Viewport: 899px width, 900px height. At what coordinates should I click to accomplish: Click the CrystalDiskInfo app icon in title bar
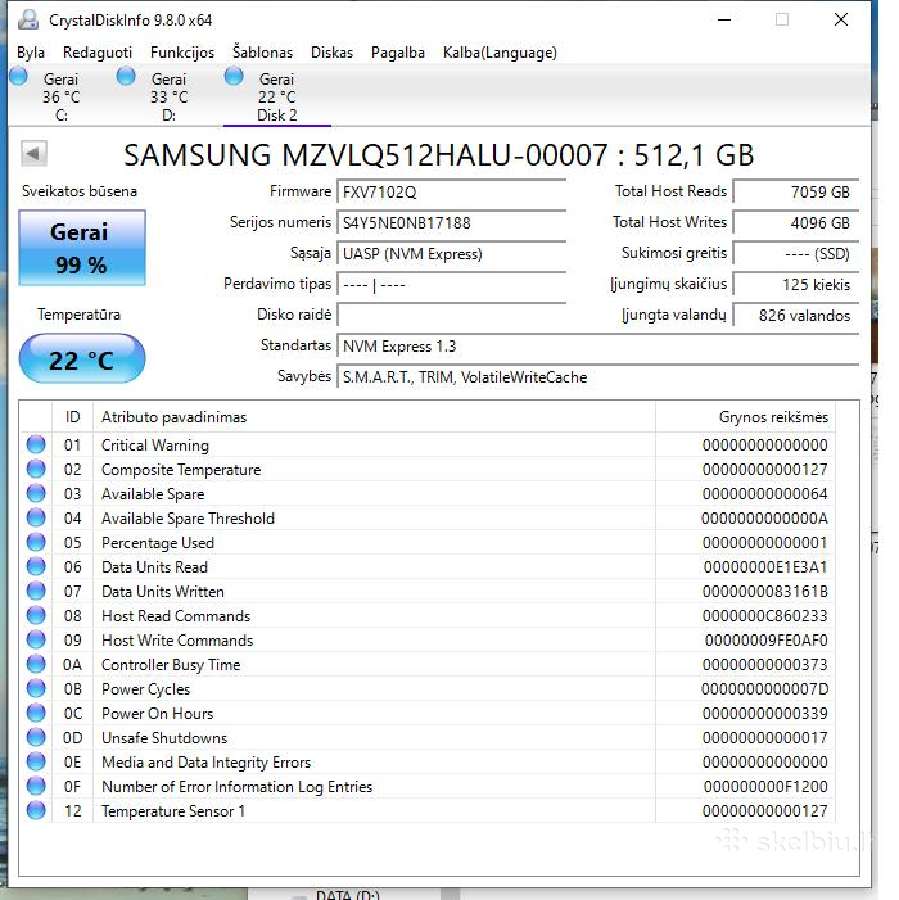coord(28,20)
